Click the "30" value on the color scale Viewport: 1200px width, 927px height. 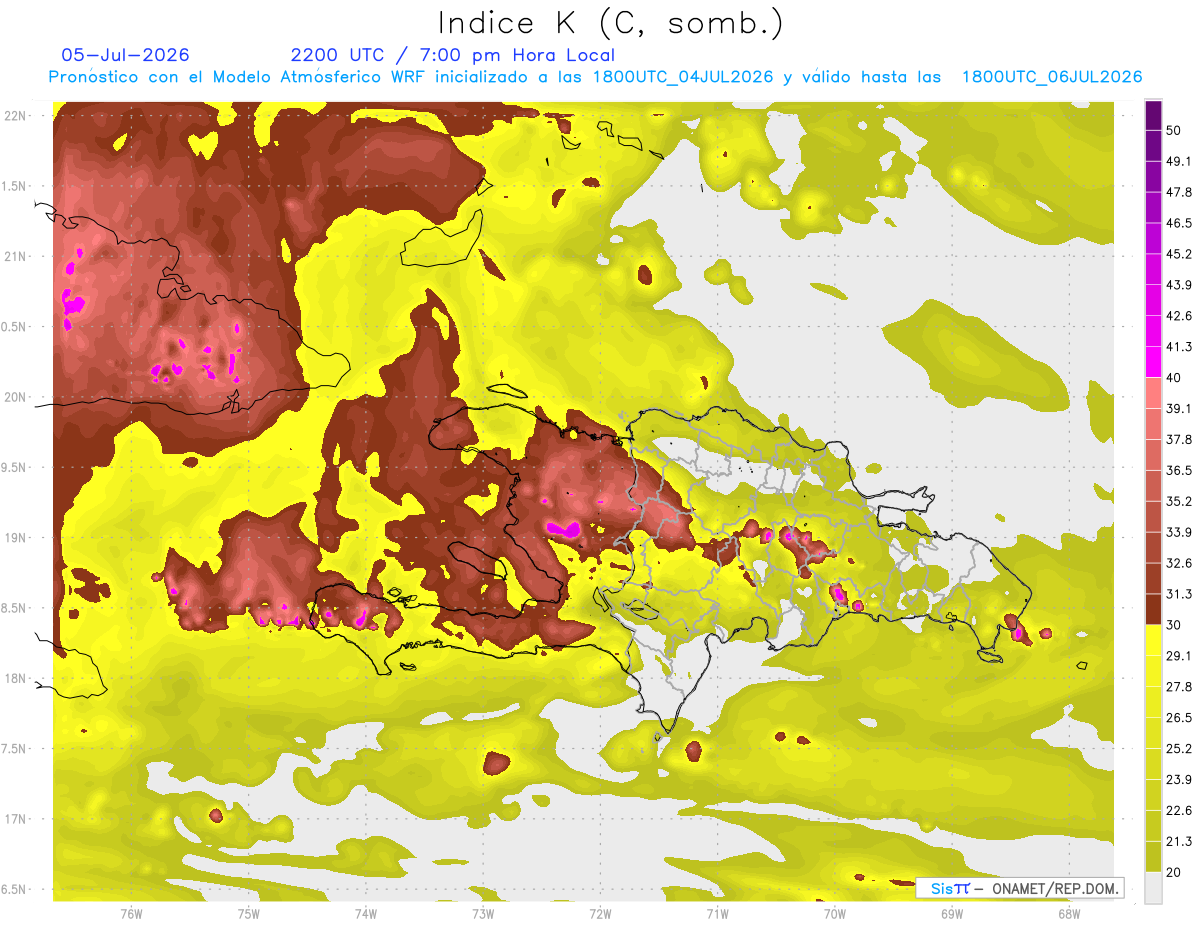click(1175, 625)
